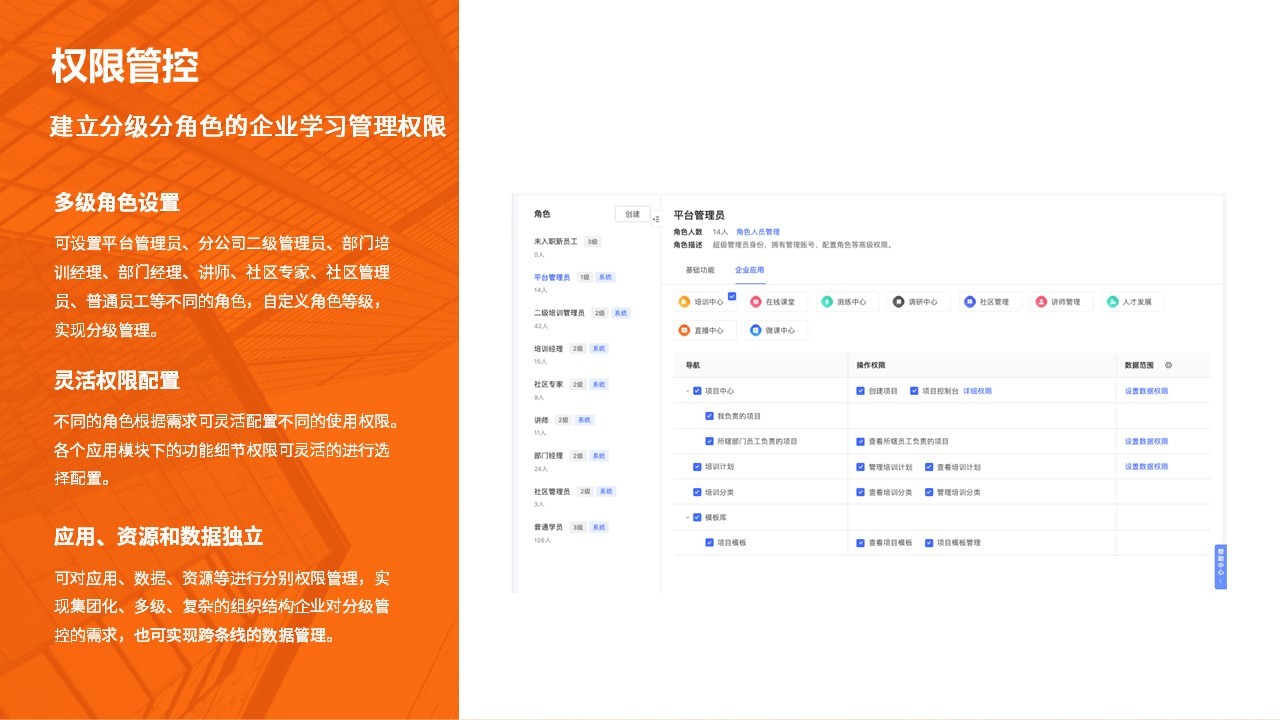Click the 创建 button to create a role

[632, 213]
